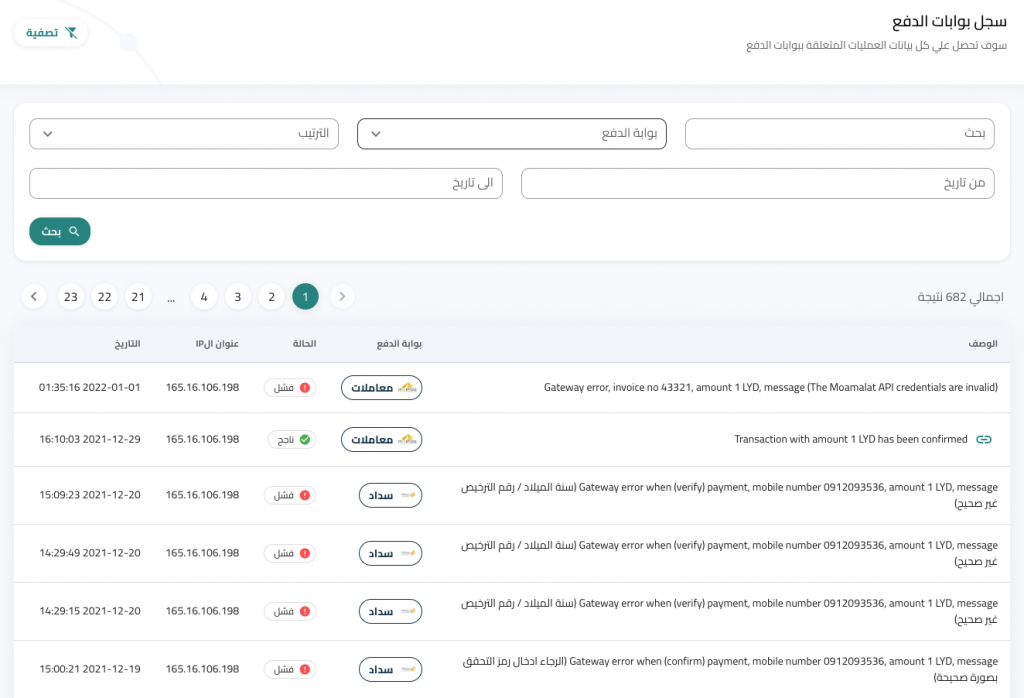The height and width of the screenshot is (698, 1024).
Task: Focus the الى تاريخ to-date field
Action: point(265,184)
